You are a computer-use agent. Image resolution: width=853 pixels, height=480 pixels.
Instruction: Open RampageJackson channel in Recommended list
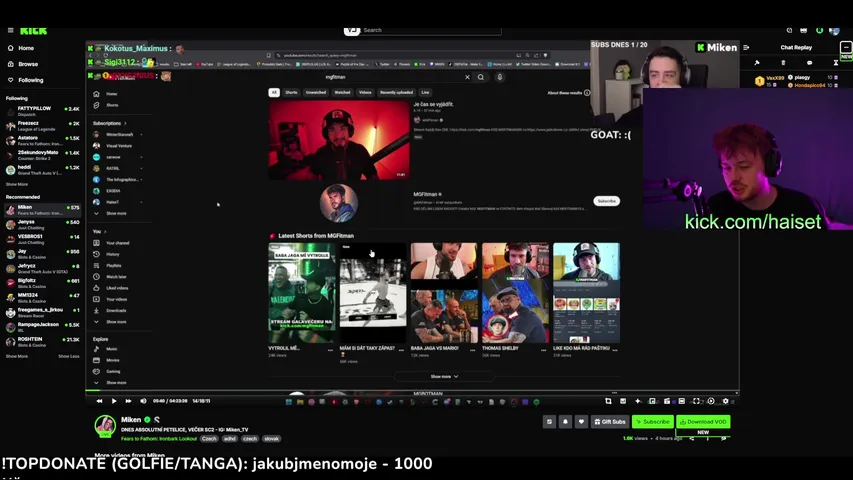point(42,327)
